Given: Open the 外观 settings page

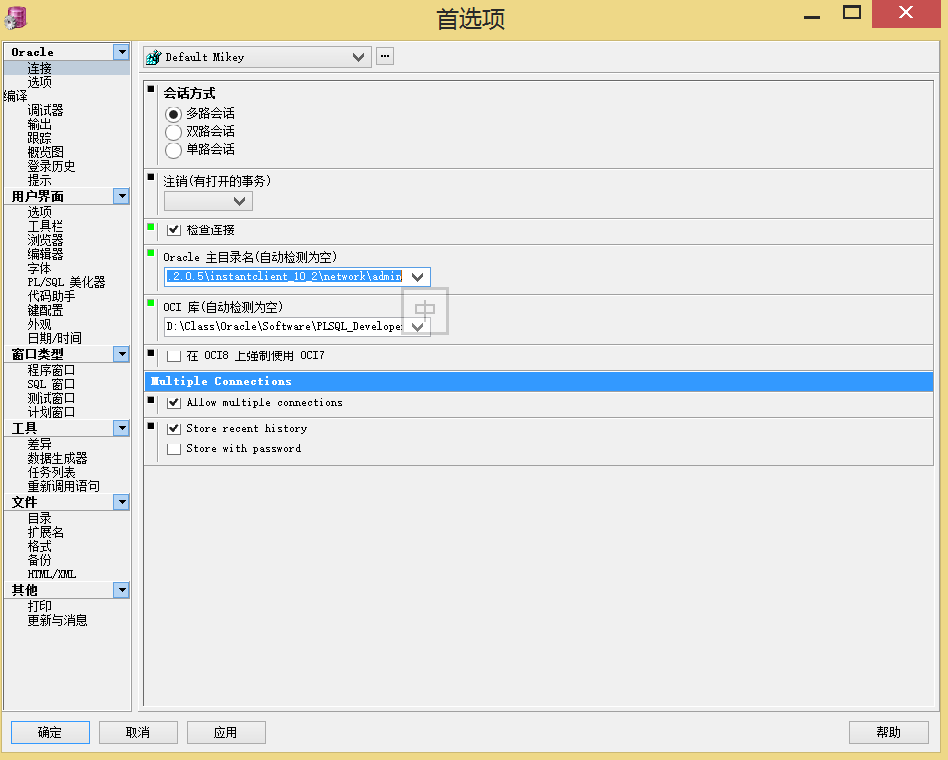Looking at the screenshot, I should (39, 324).
